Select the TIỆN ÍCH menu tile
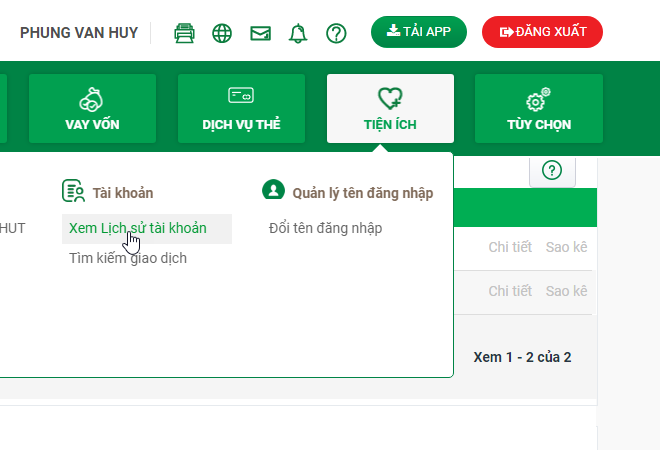Viewport: 660px width, 450px height. (x=391, y=109)
